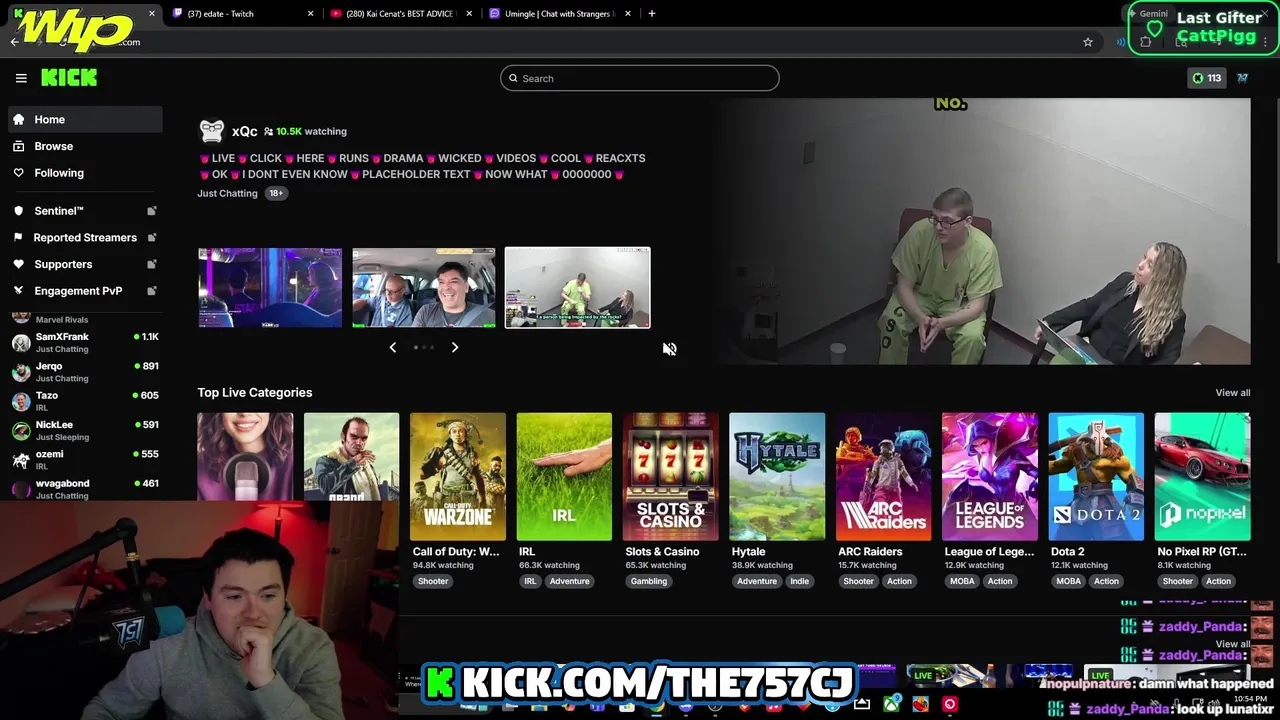Image resolution: width=1280 pixels, height=720 pixels.
Task: Open Sentinel™ in the sidebar
Action: 85,211
